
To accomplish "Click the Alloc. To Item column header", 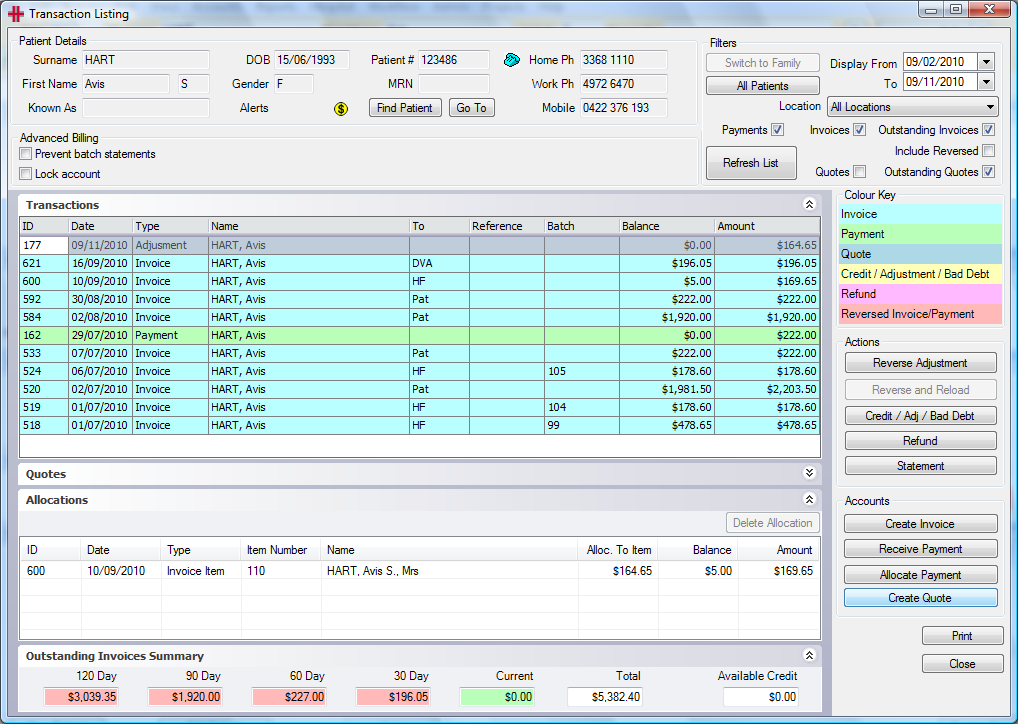I will click(619, 550).
